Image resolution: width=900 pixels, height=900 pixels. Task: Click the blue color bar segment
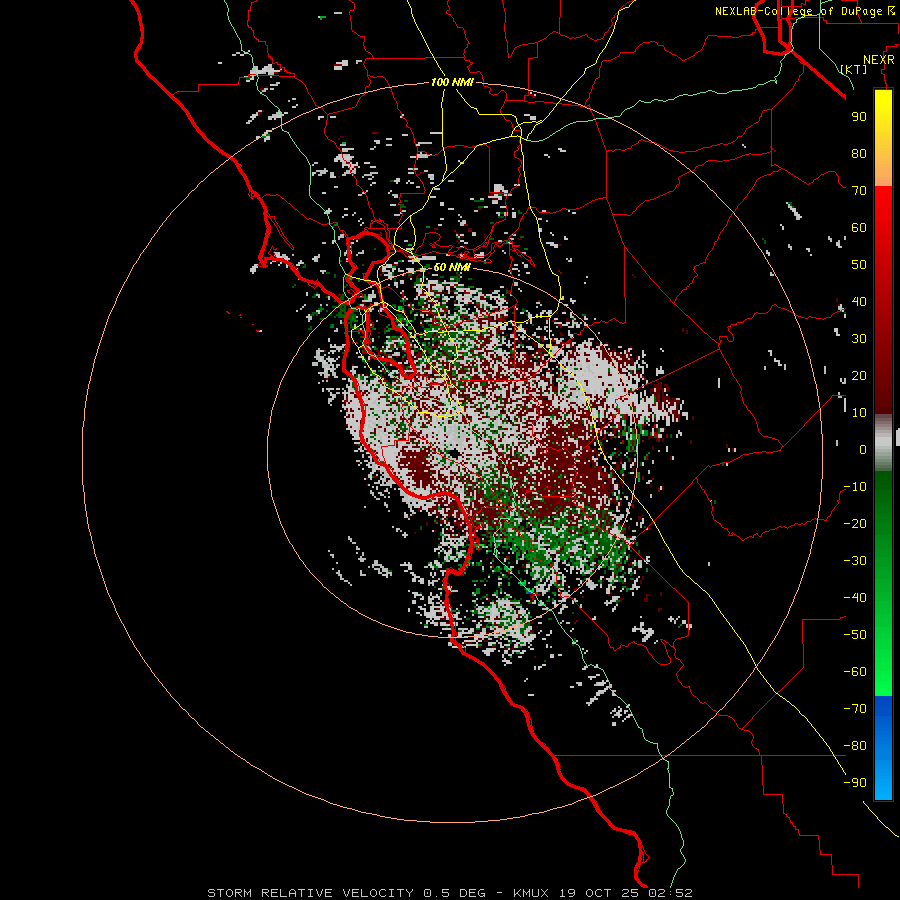click(883, 748)
